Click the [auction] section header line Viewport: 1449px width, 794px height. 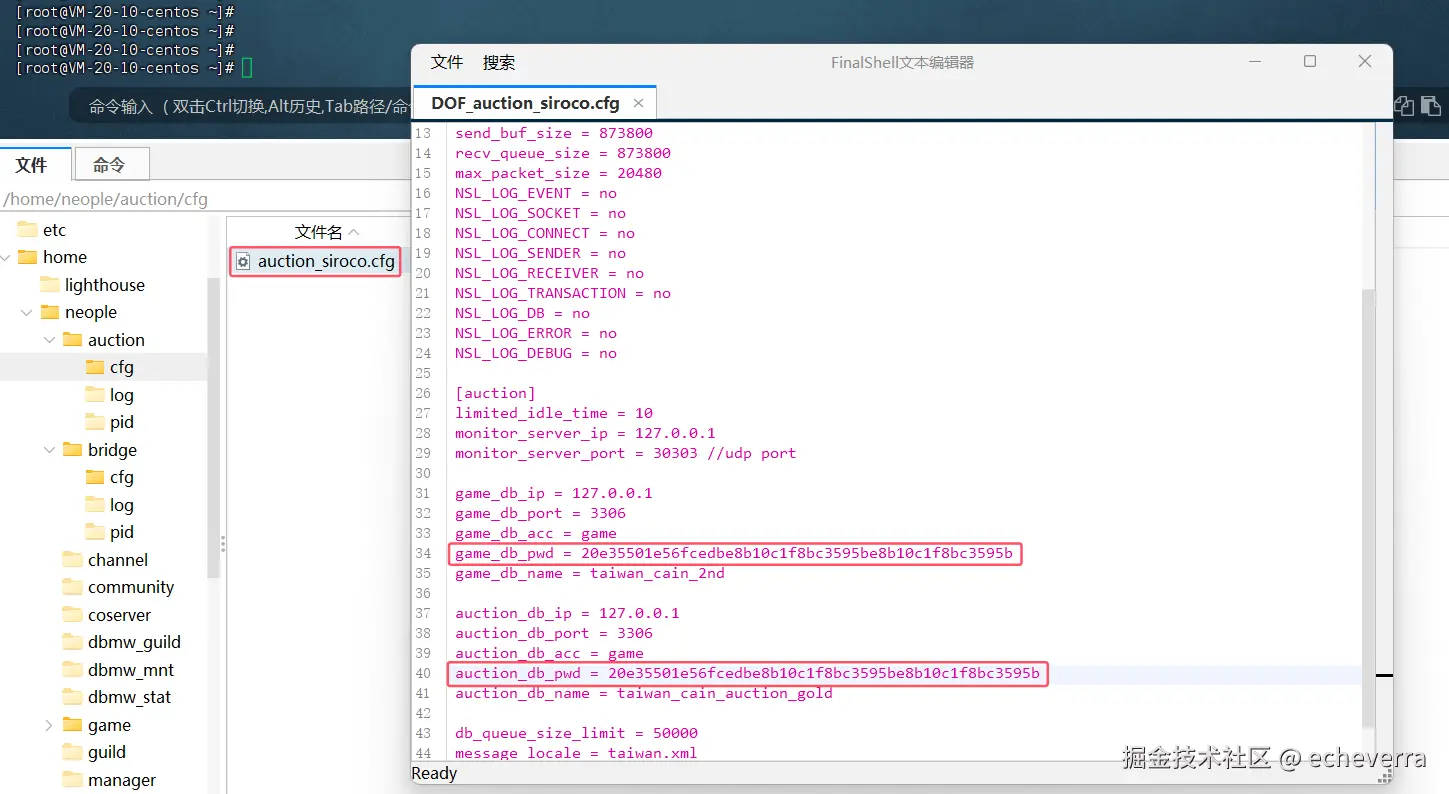point(495,393)
